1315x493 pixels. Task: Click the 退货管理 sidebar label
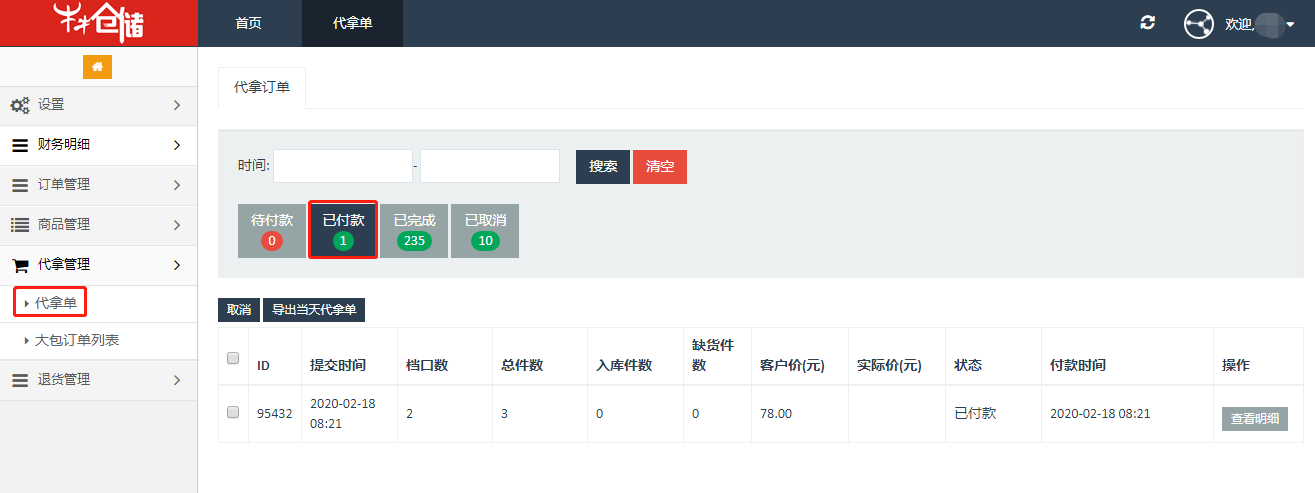point(64,380)
